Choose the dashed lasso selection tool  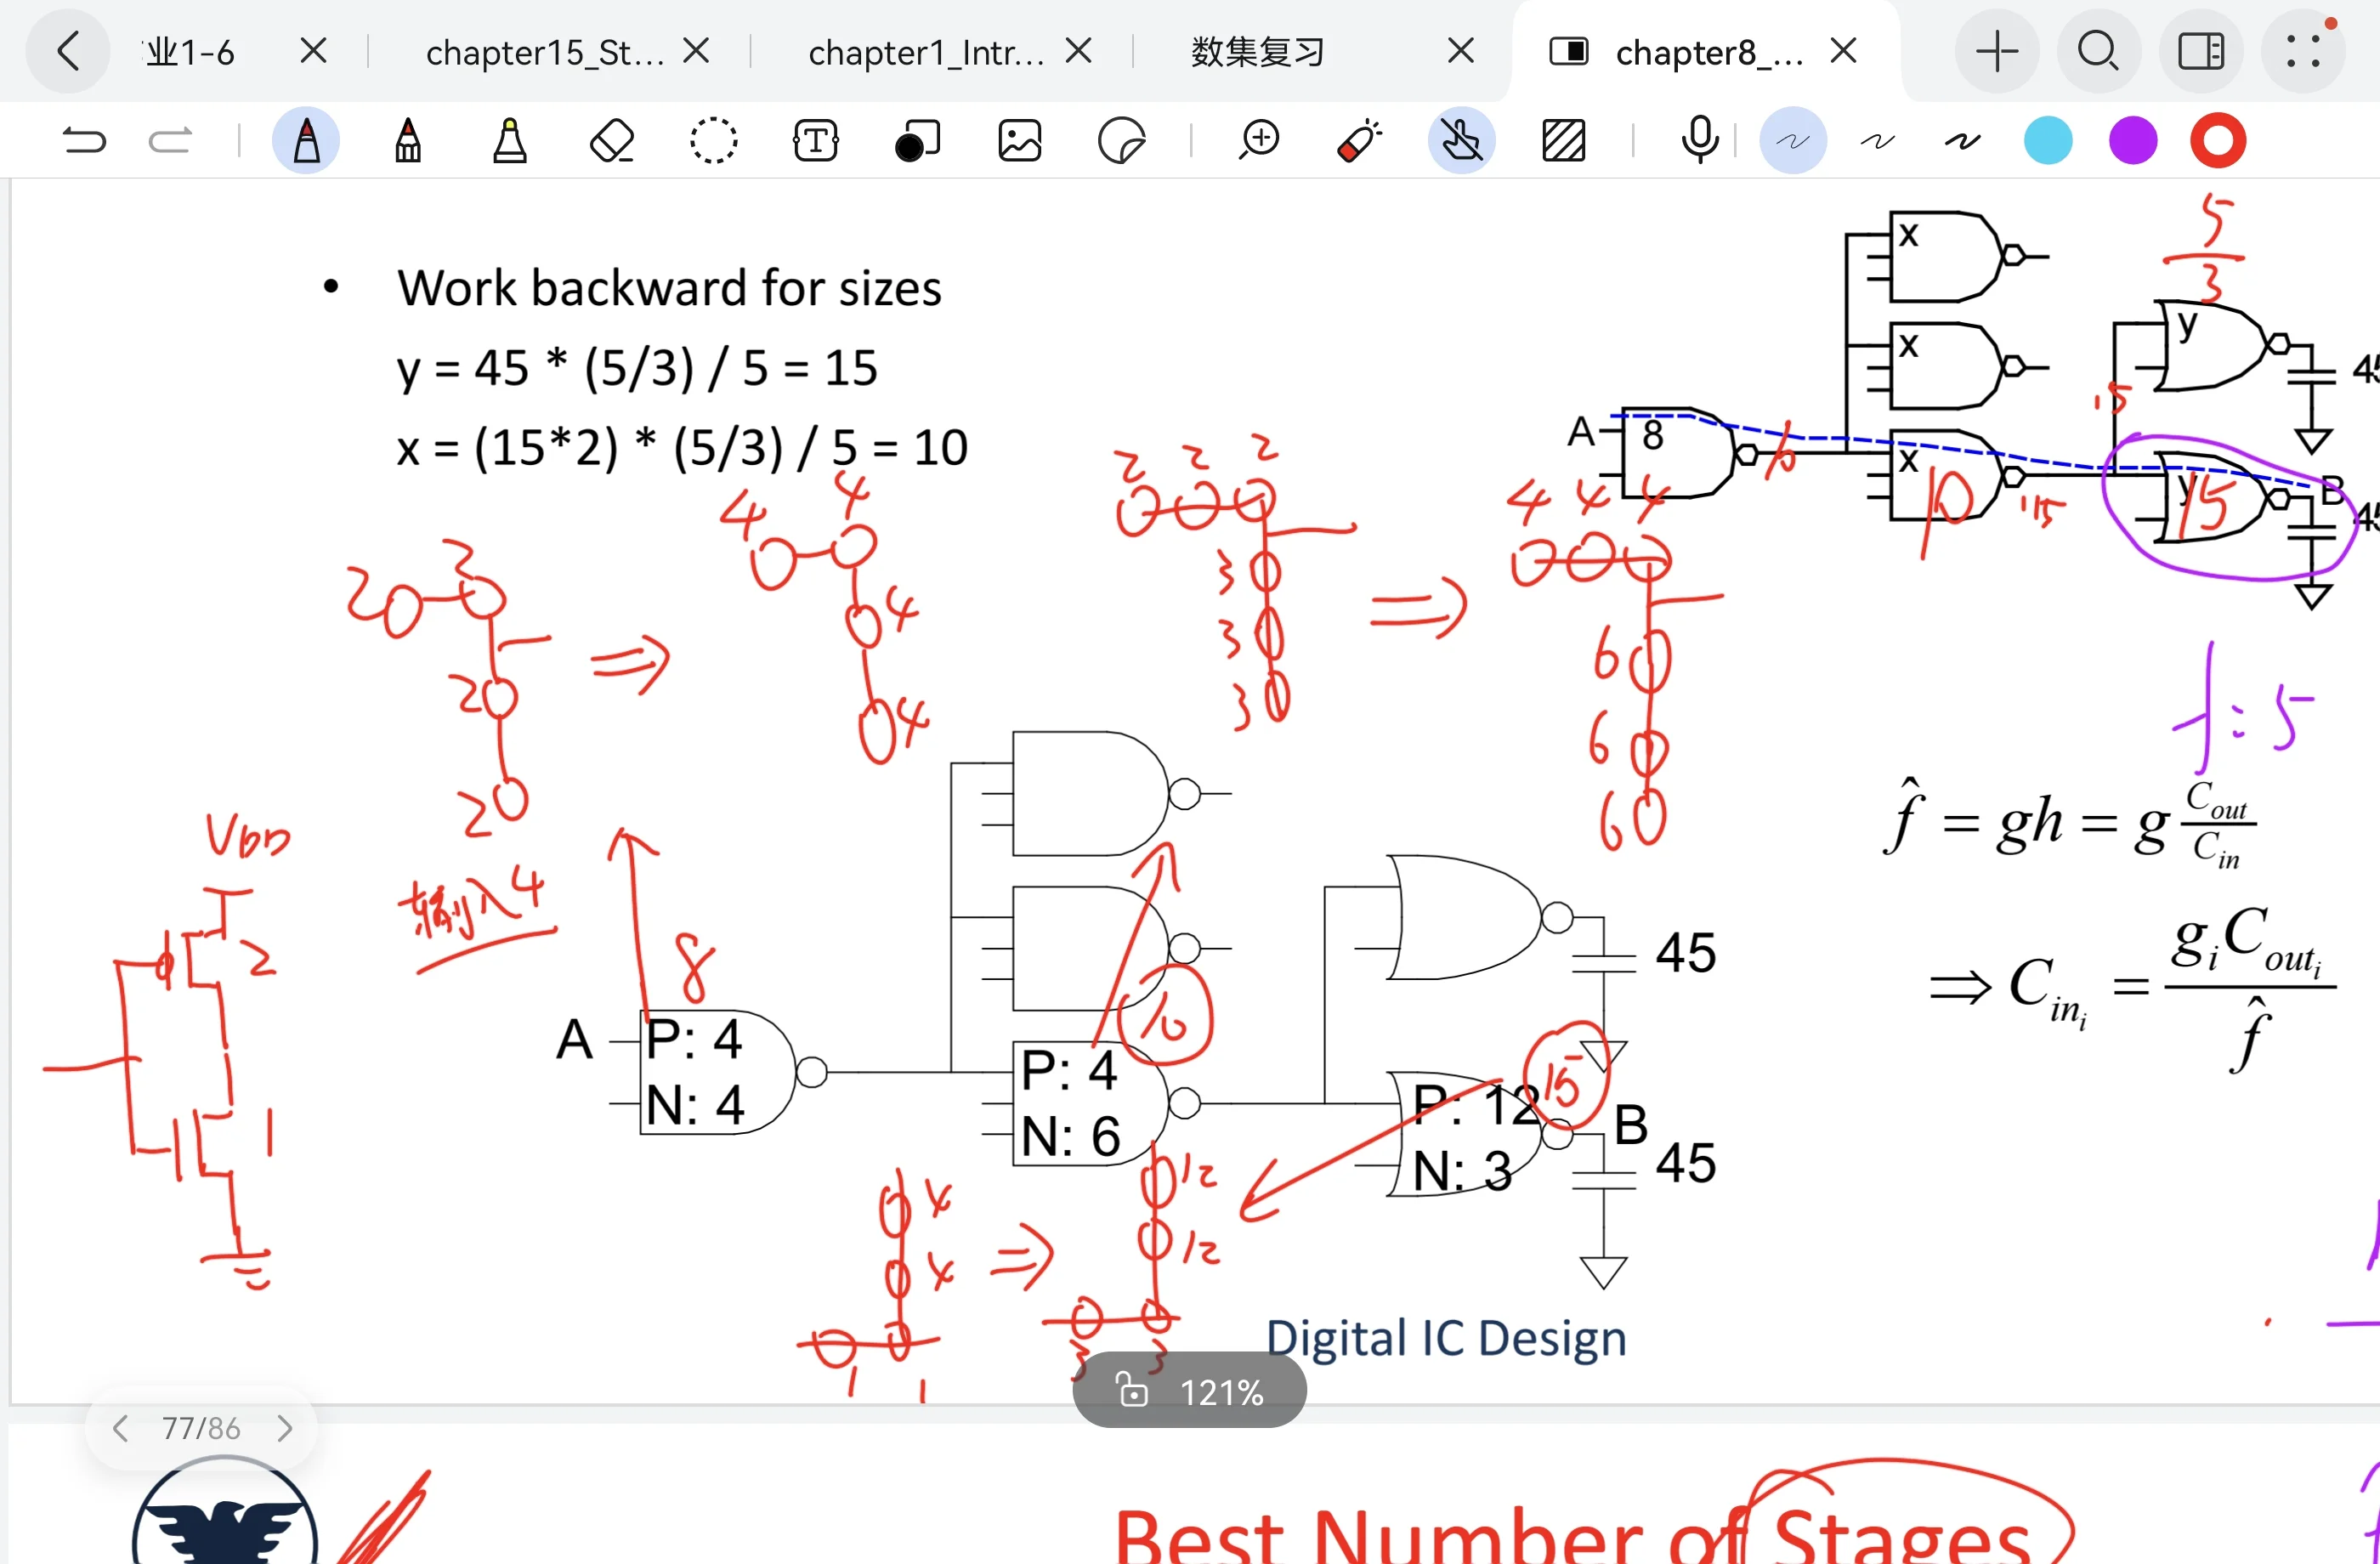point(713,140)
